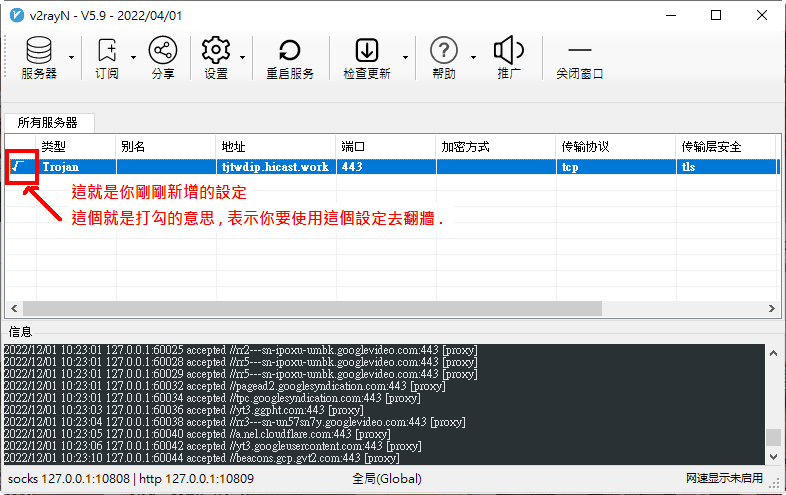Click the 订阅 subscription icon

click(x=107, y=51)
